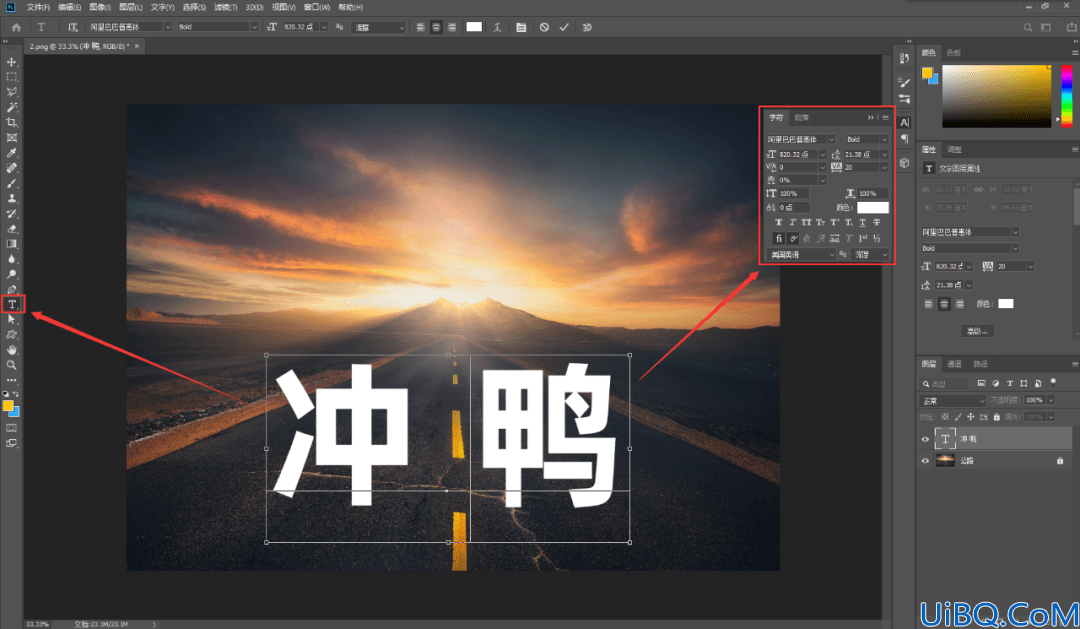The image size is (1080, 629).
Task: Select the Move tool
Action: tap(12, 62)
